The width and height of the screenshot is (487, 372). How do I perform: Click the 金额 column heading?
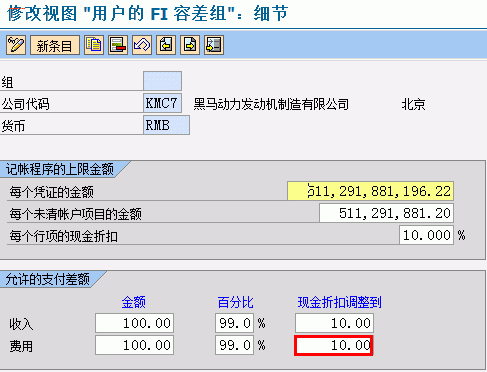[x=134, y=302]
